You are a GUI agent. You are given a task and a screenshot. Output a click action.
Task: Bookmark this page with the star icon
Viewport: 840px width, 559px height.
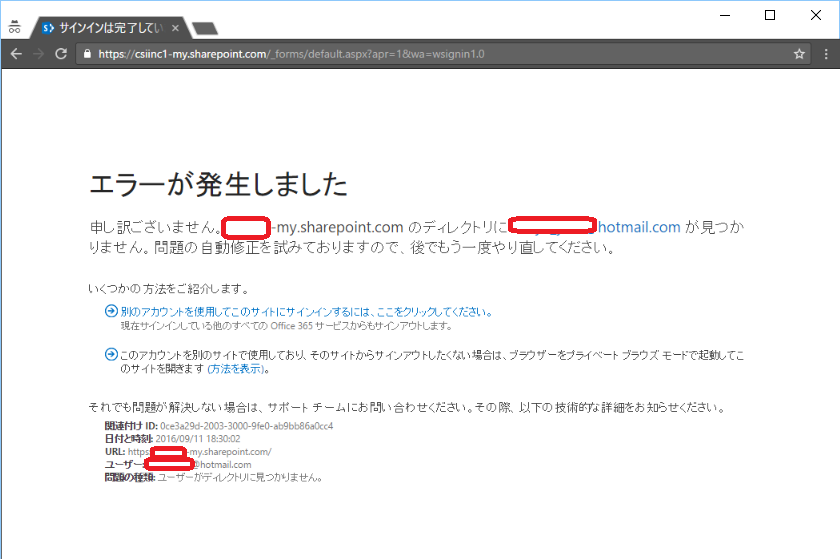[799, 54]
